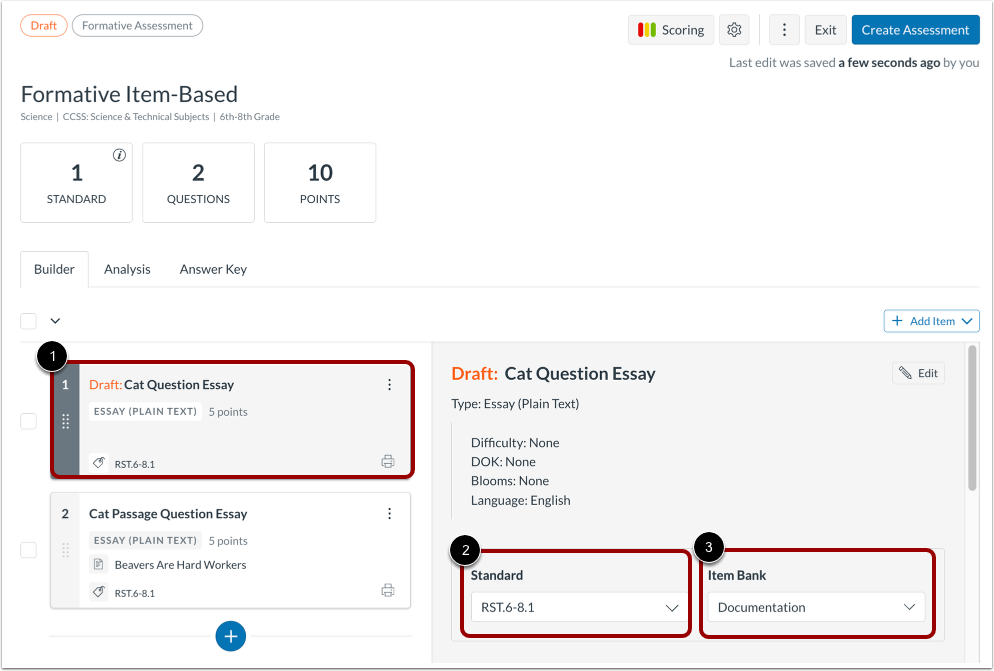
Task: Open the kebab menu for Cat Question Essay
Action: (x=389, y=385)
